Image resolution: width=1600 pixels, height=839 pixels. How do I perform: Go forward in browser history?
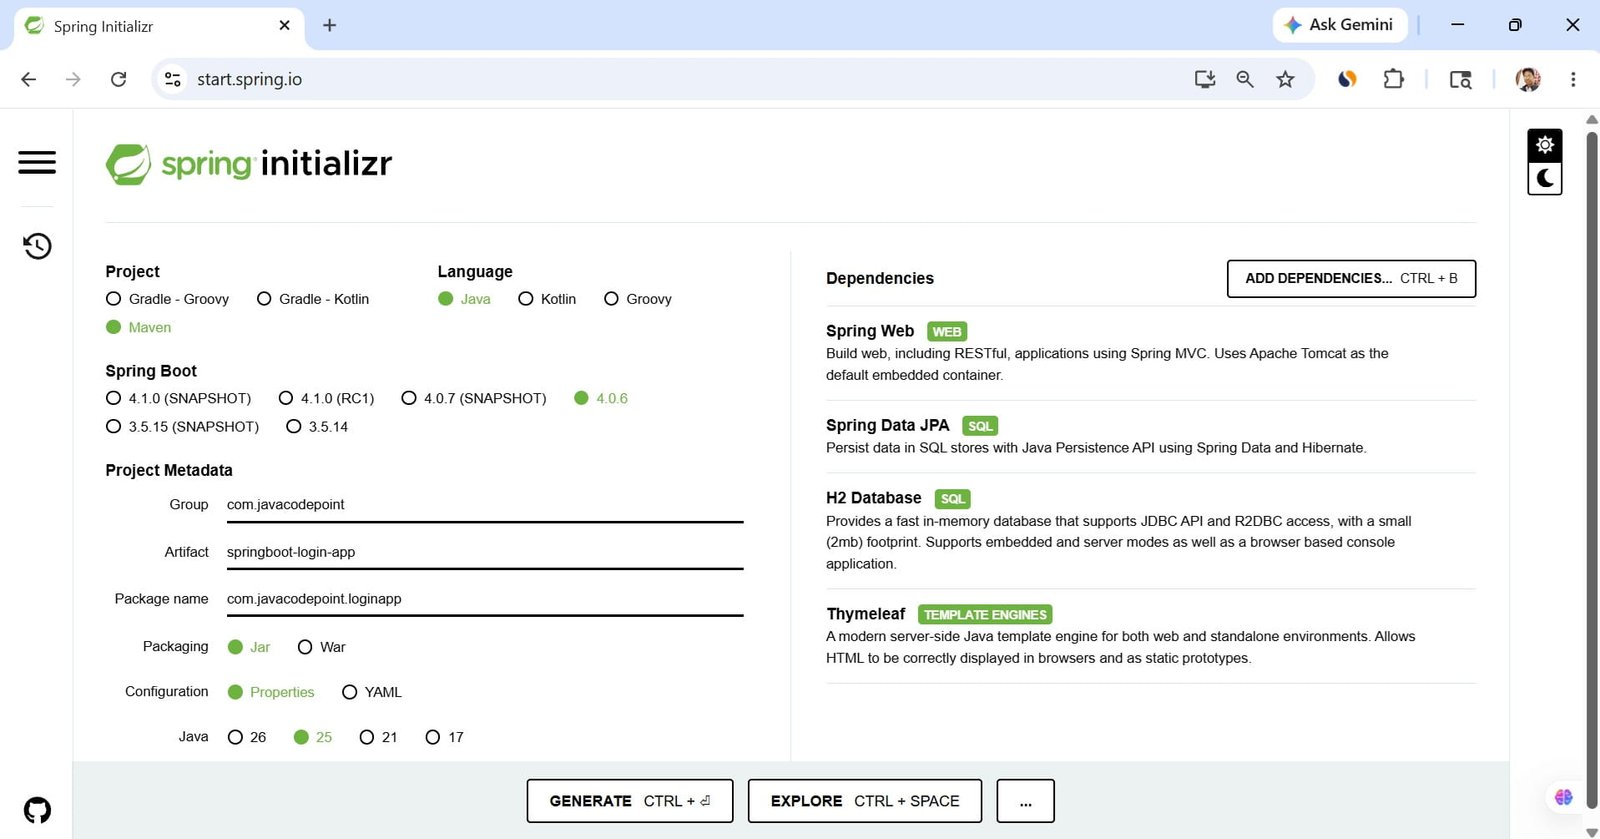[73, 79]
